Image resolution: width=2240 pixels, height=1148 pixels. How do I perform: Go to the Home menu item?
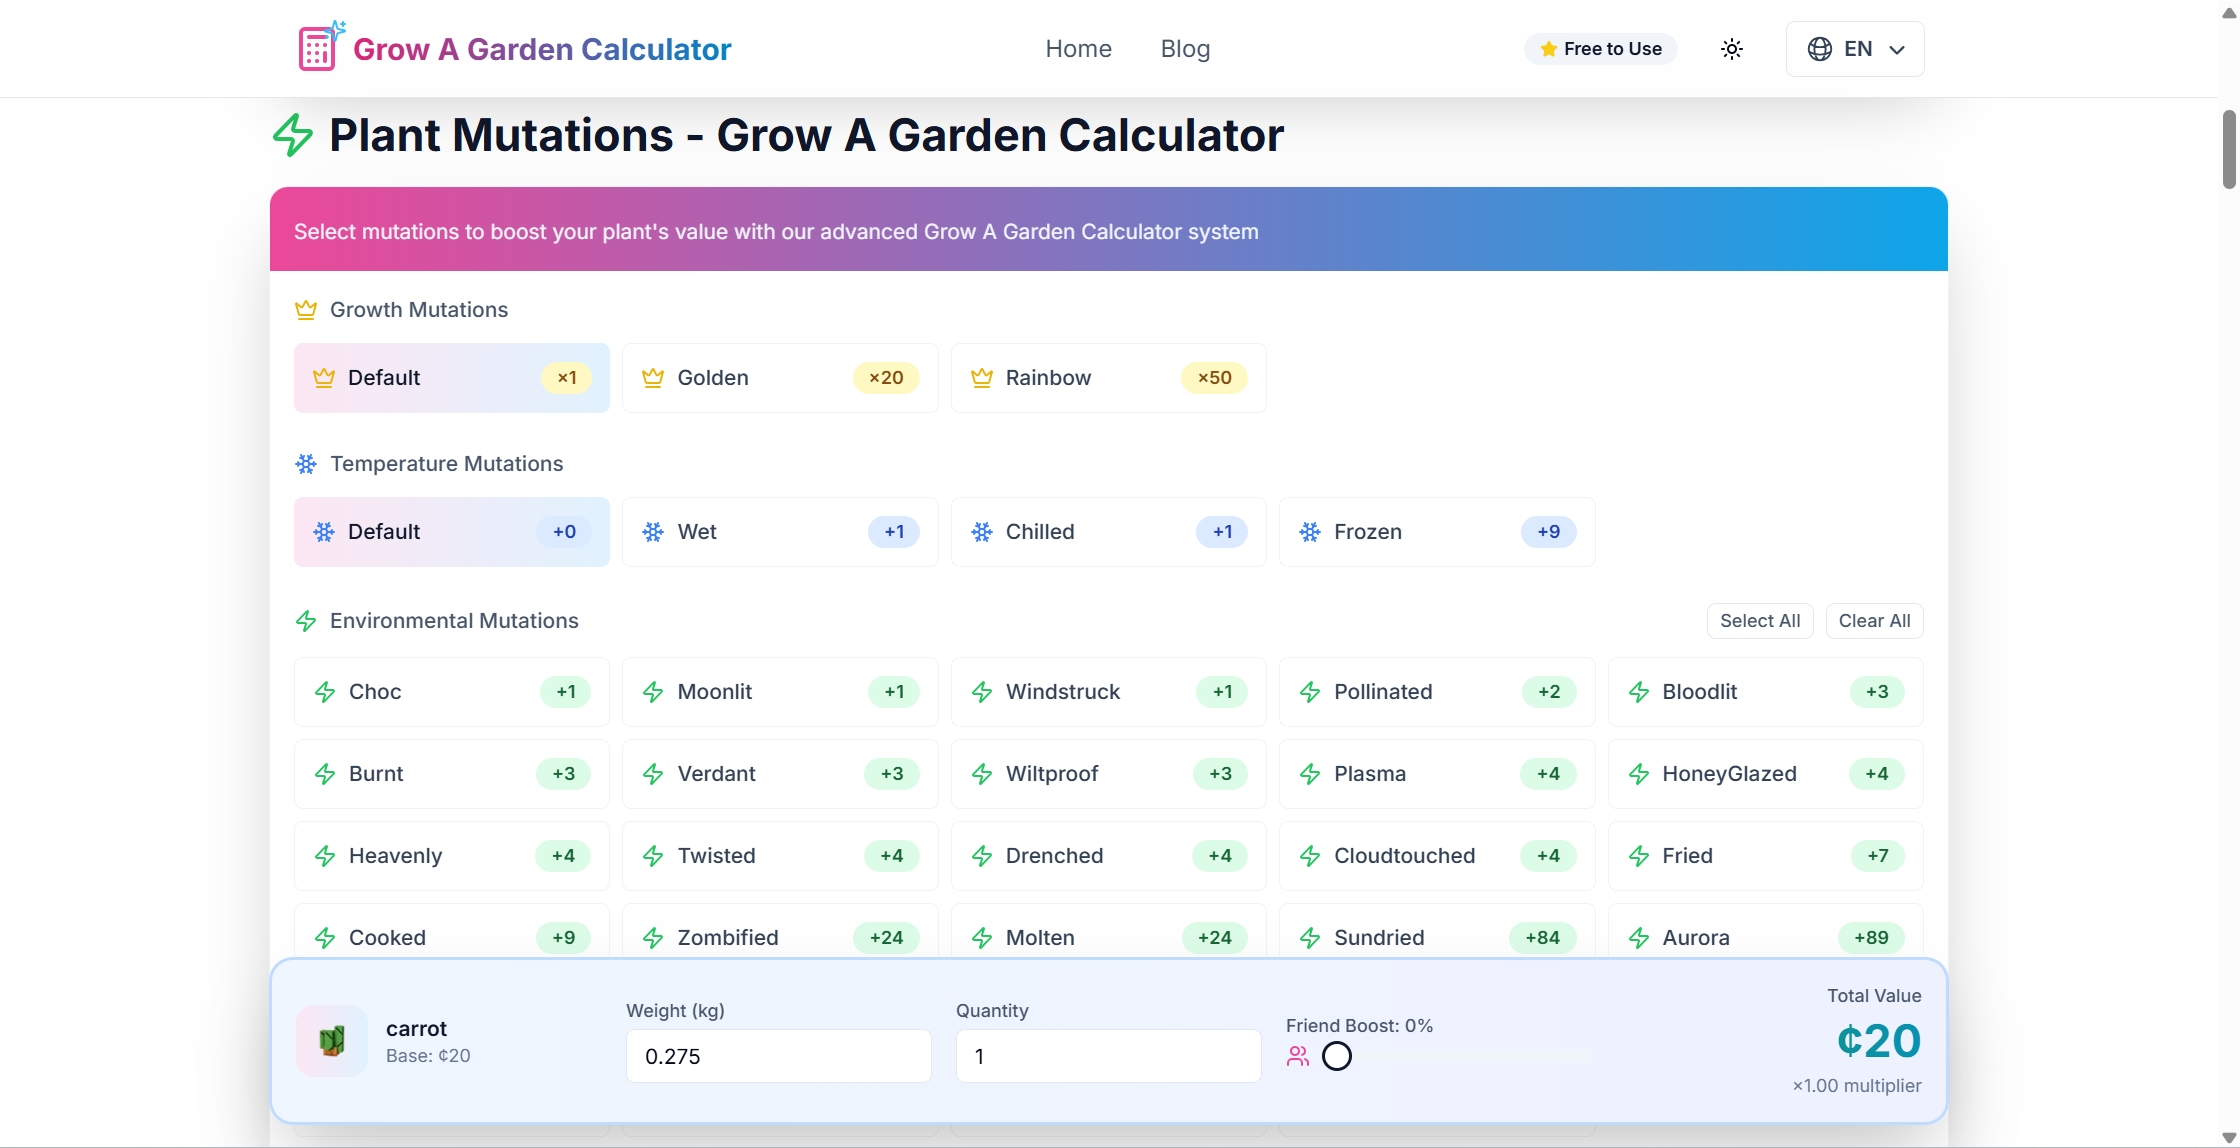(x=1078, y=49)
